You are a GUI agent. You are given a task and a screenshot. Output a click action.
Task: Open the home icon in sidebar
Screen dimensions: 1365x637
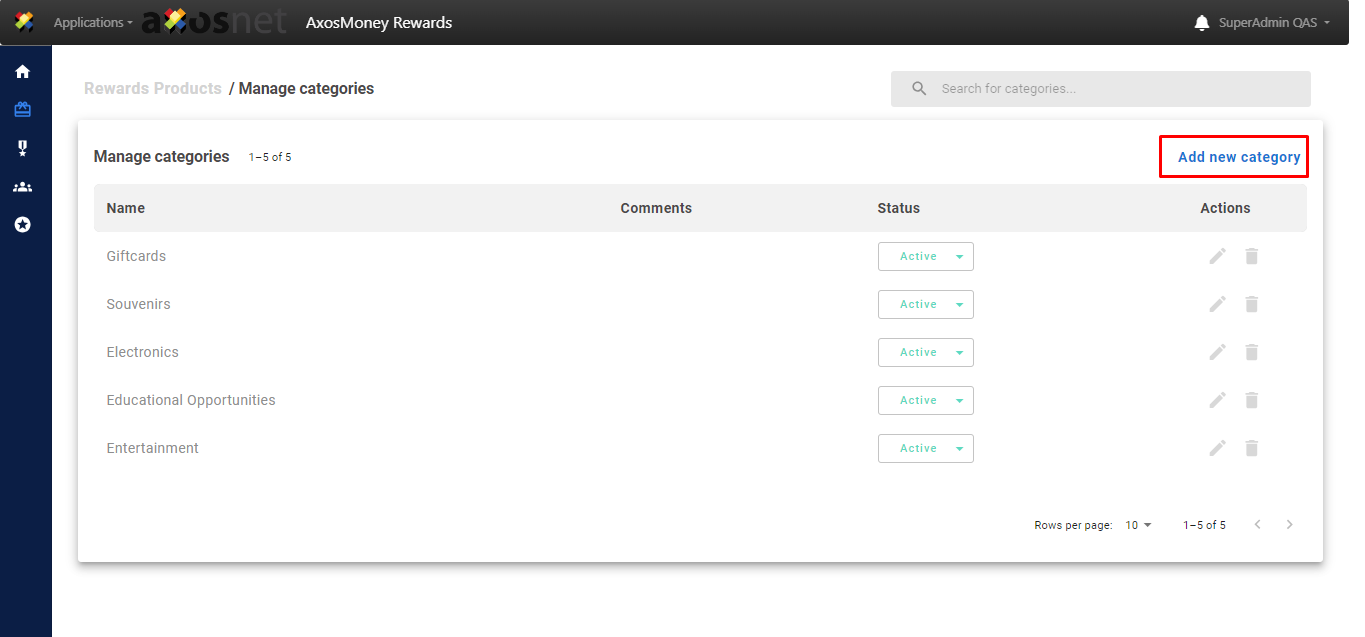22,72
